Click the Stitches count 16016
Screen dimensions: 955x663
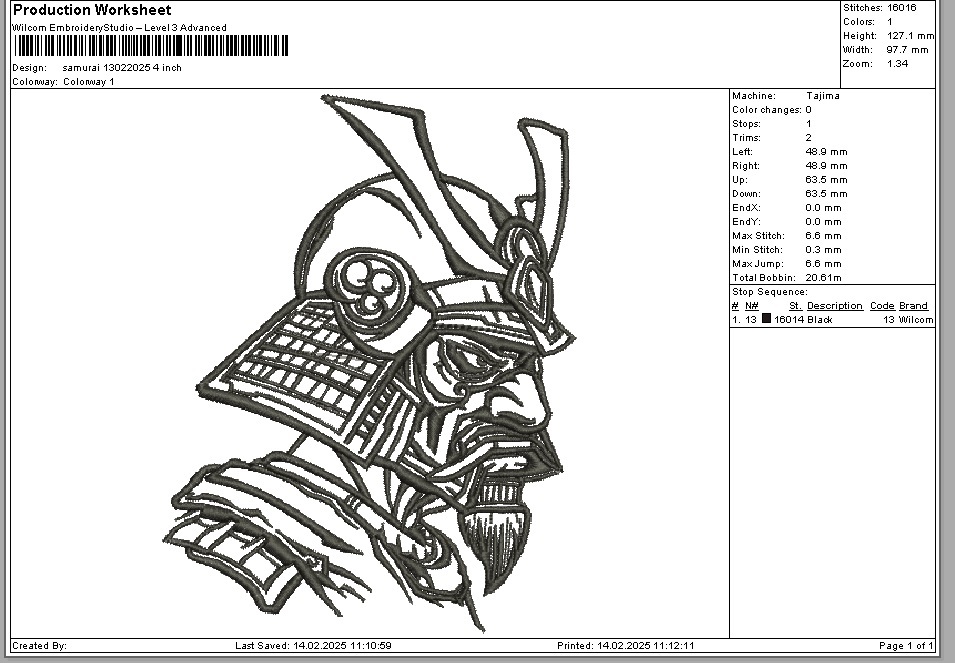pos(901,8)
